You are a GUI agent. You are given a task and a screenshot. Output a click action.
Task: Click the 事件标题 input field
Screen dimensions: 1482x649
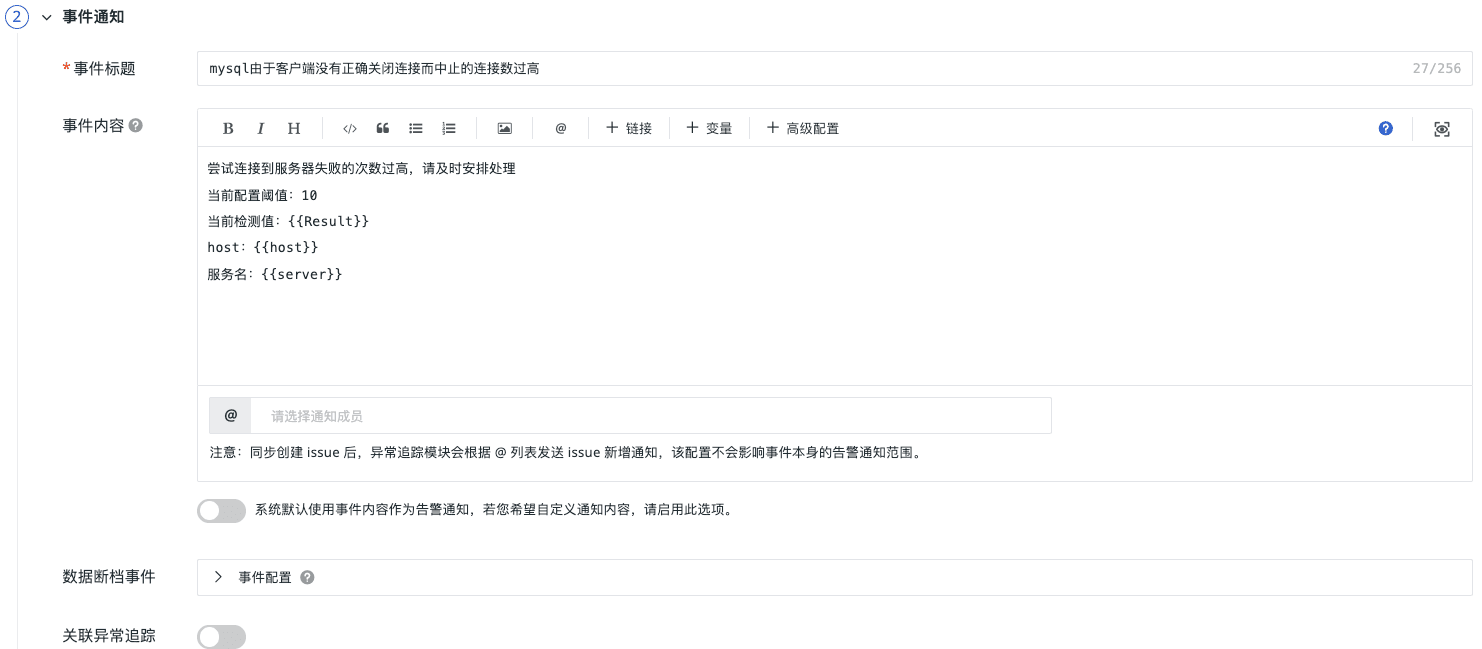point(800,69)
